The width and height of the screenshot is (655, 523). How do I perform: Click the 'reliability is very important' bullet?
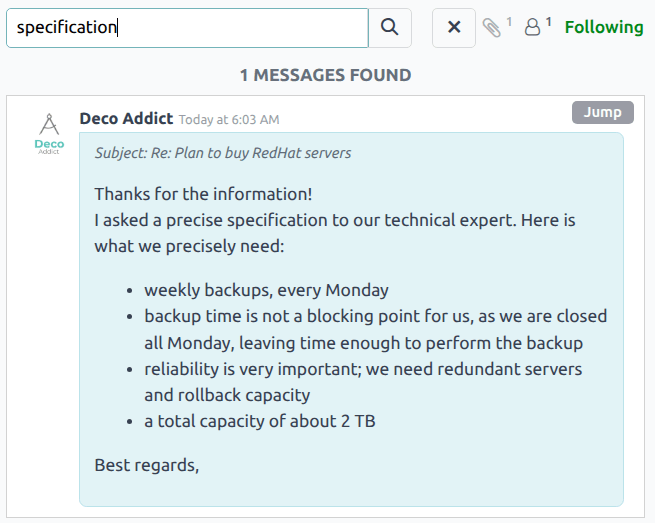click(x=362, y=369)
